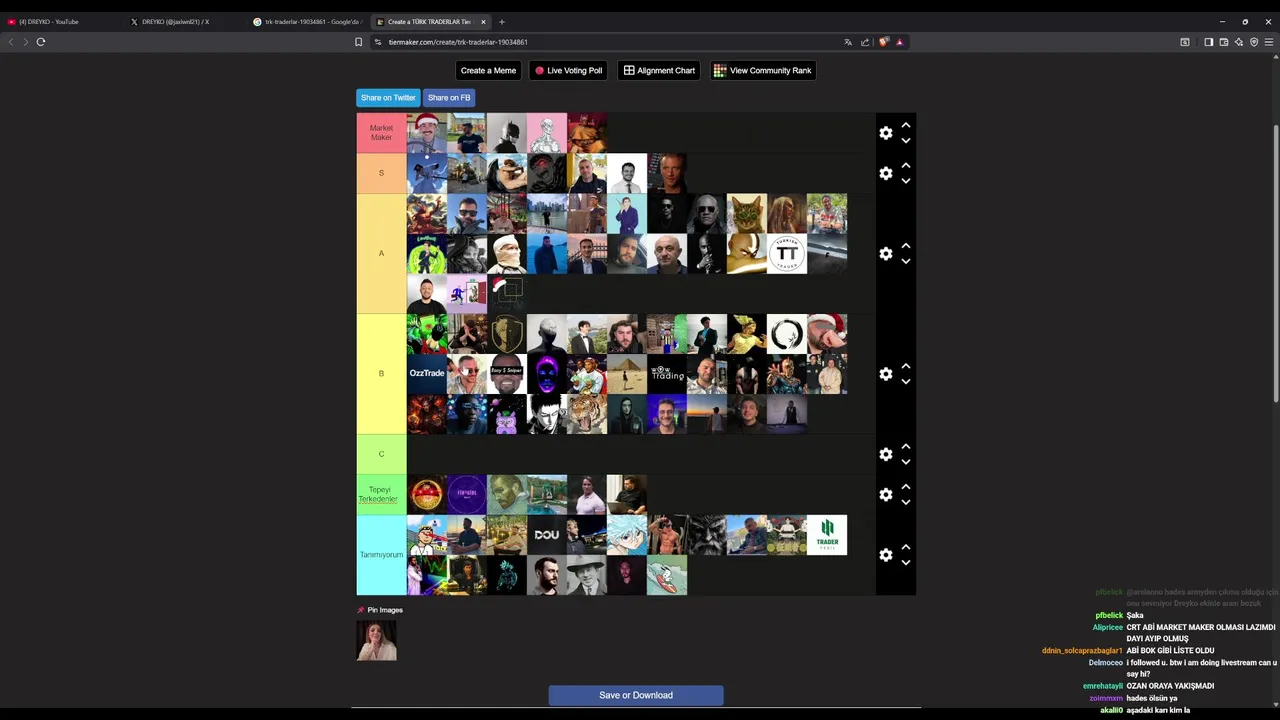View Community Rank page

point(763,70)
